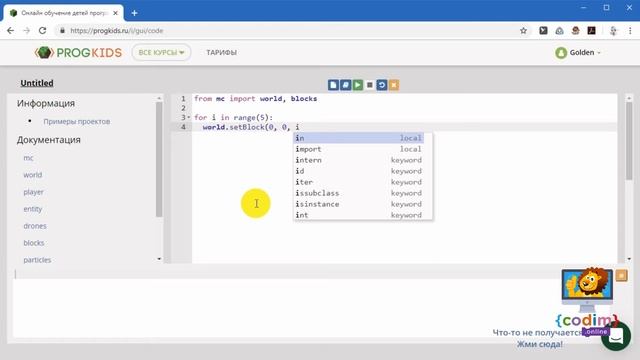Click the ProgKids logo
This screenshot has height=360, width=640.
click(78, 53)
